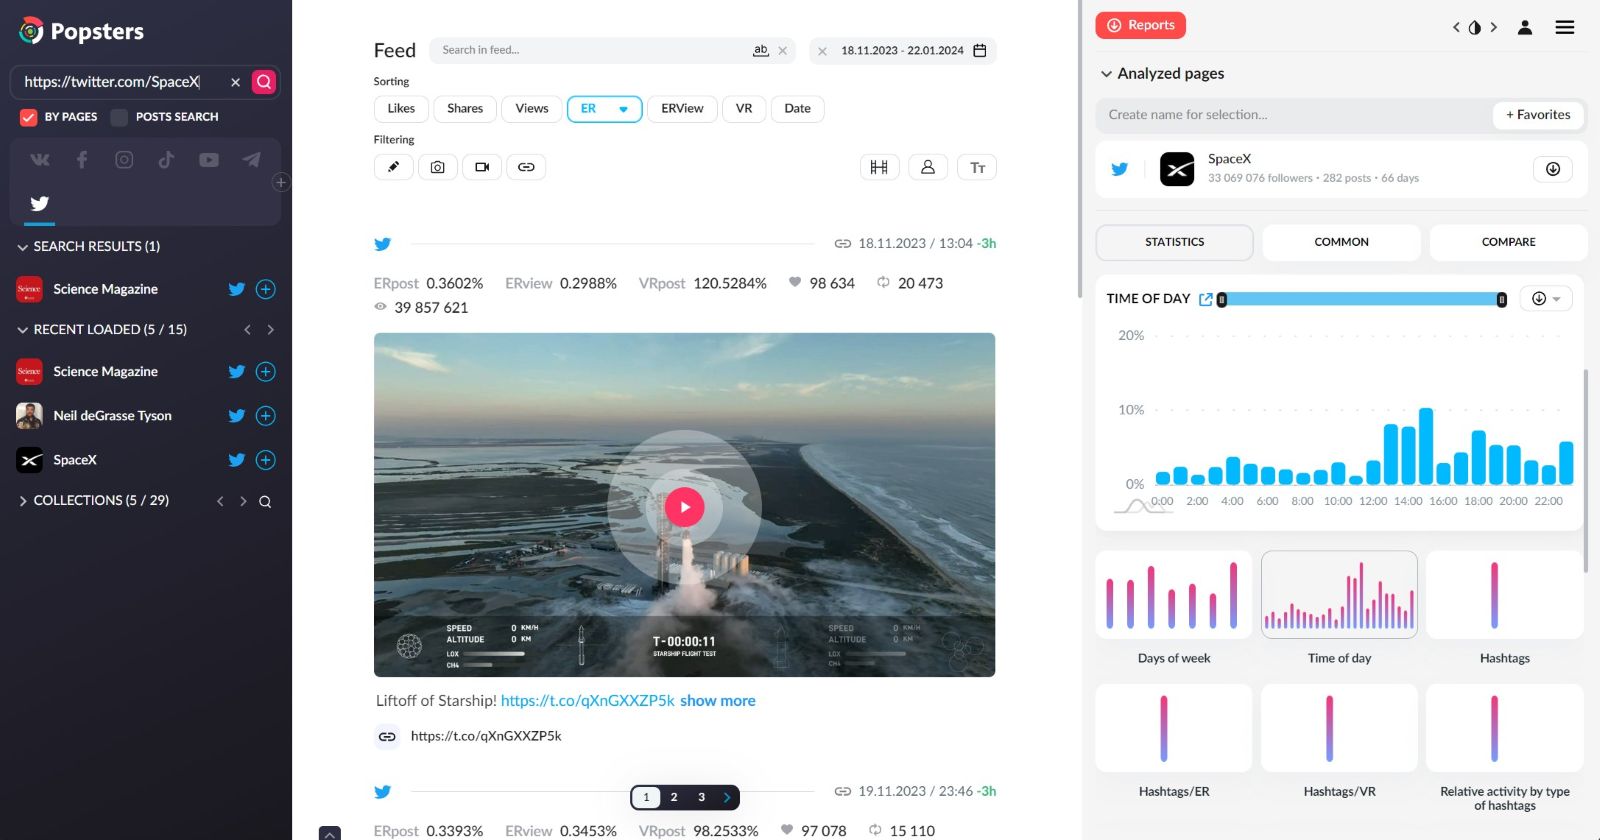
Task: Run search with pink magnifier button
Action: [x=264, y=82]
